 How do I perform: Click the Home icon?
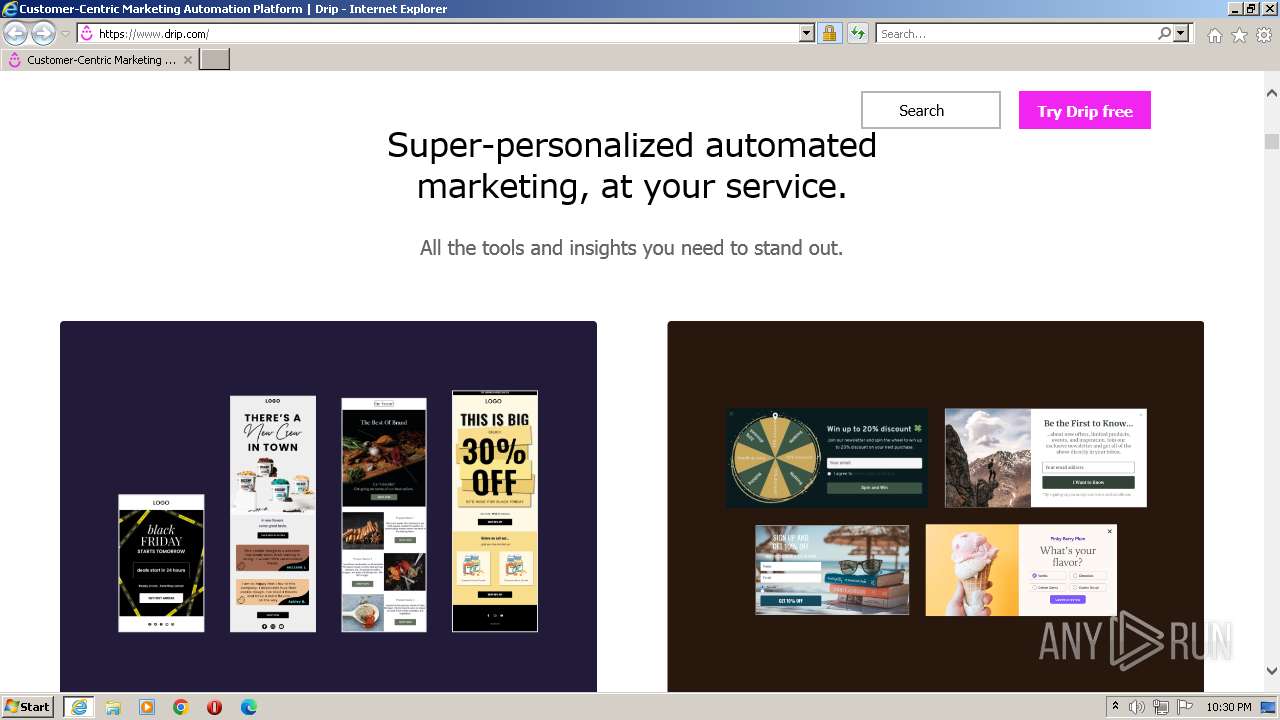pos(1214,35)
